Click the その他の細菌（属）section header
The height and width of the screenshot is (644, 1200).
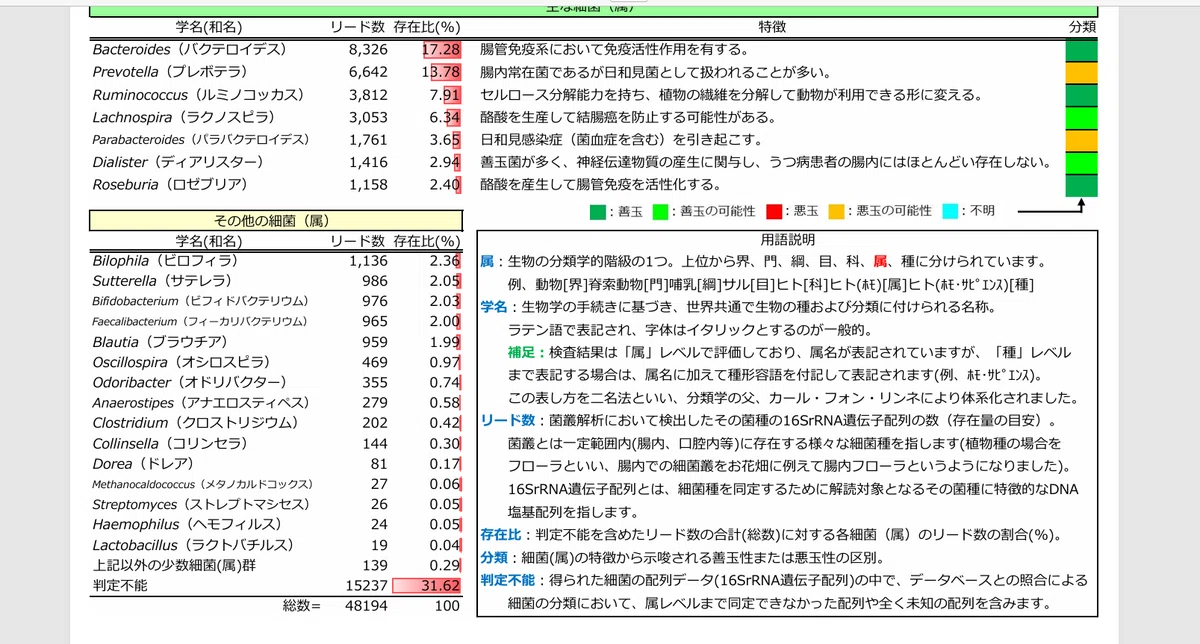coord(276,220)
